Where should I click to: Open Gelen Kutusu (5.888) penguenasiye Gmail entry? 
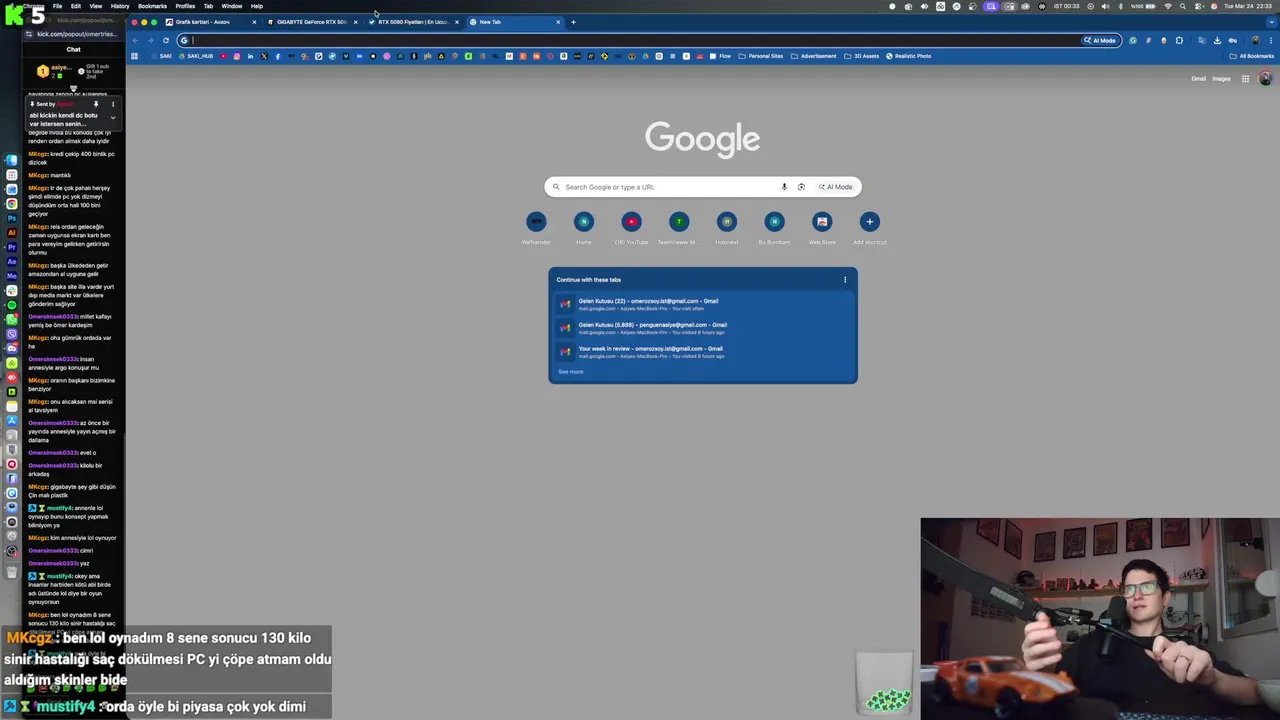tap(702, 328)
